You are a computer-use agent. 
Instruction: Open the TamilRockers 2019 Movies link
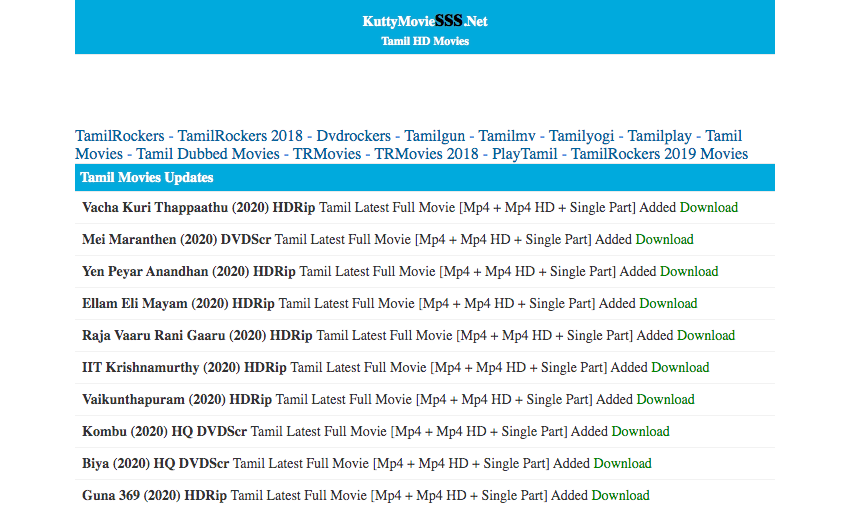pos(659,154)
